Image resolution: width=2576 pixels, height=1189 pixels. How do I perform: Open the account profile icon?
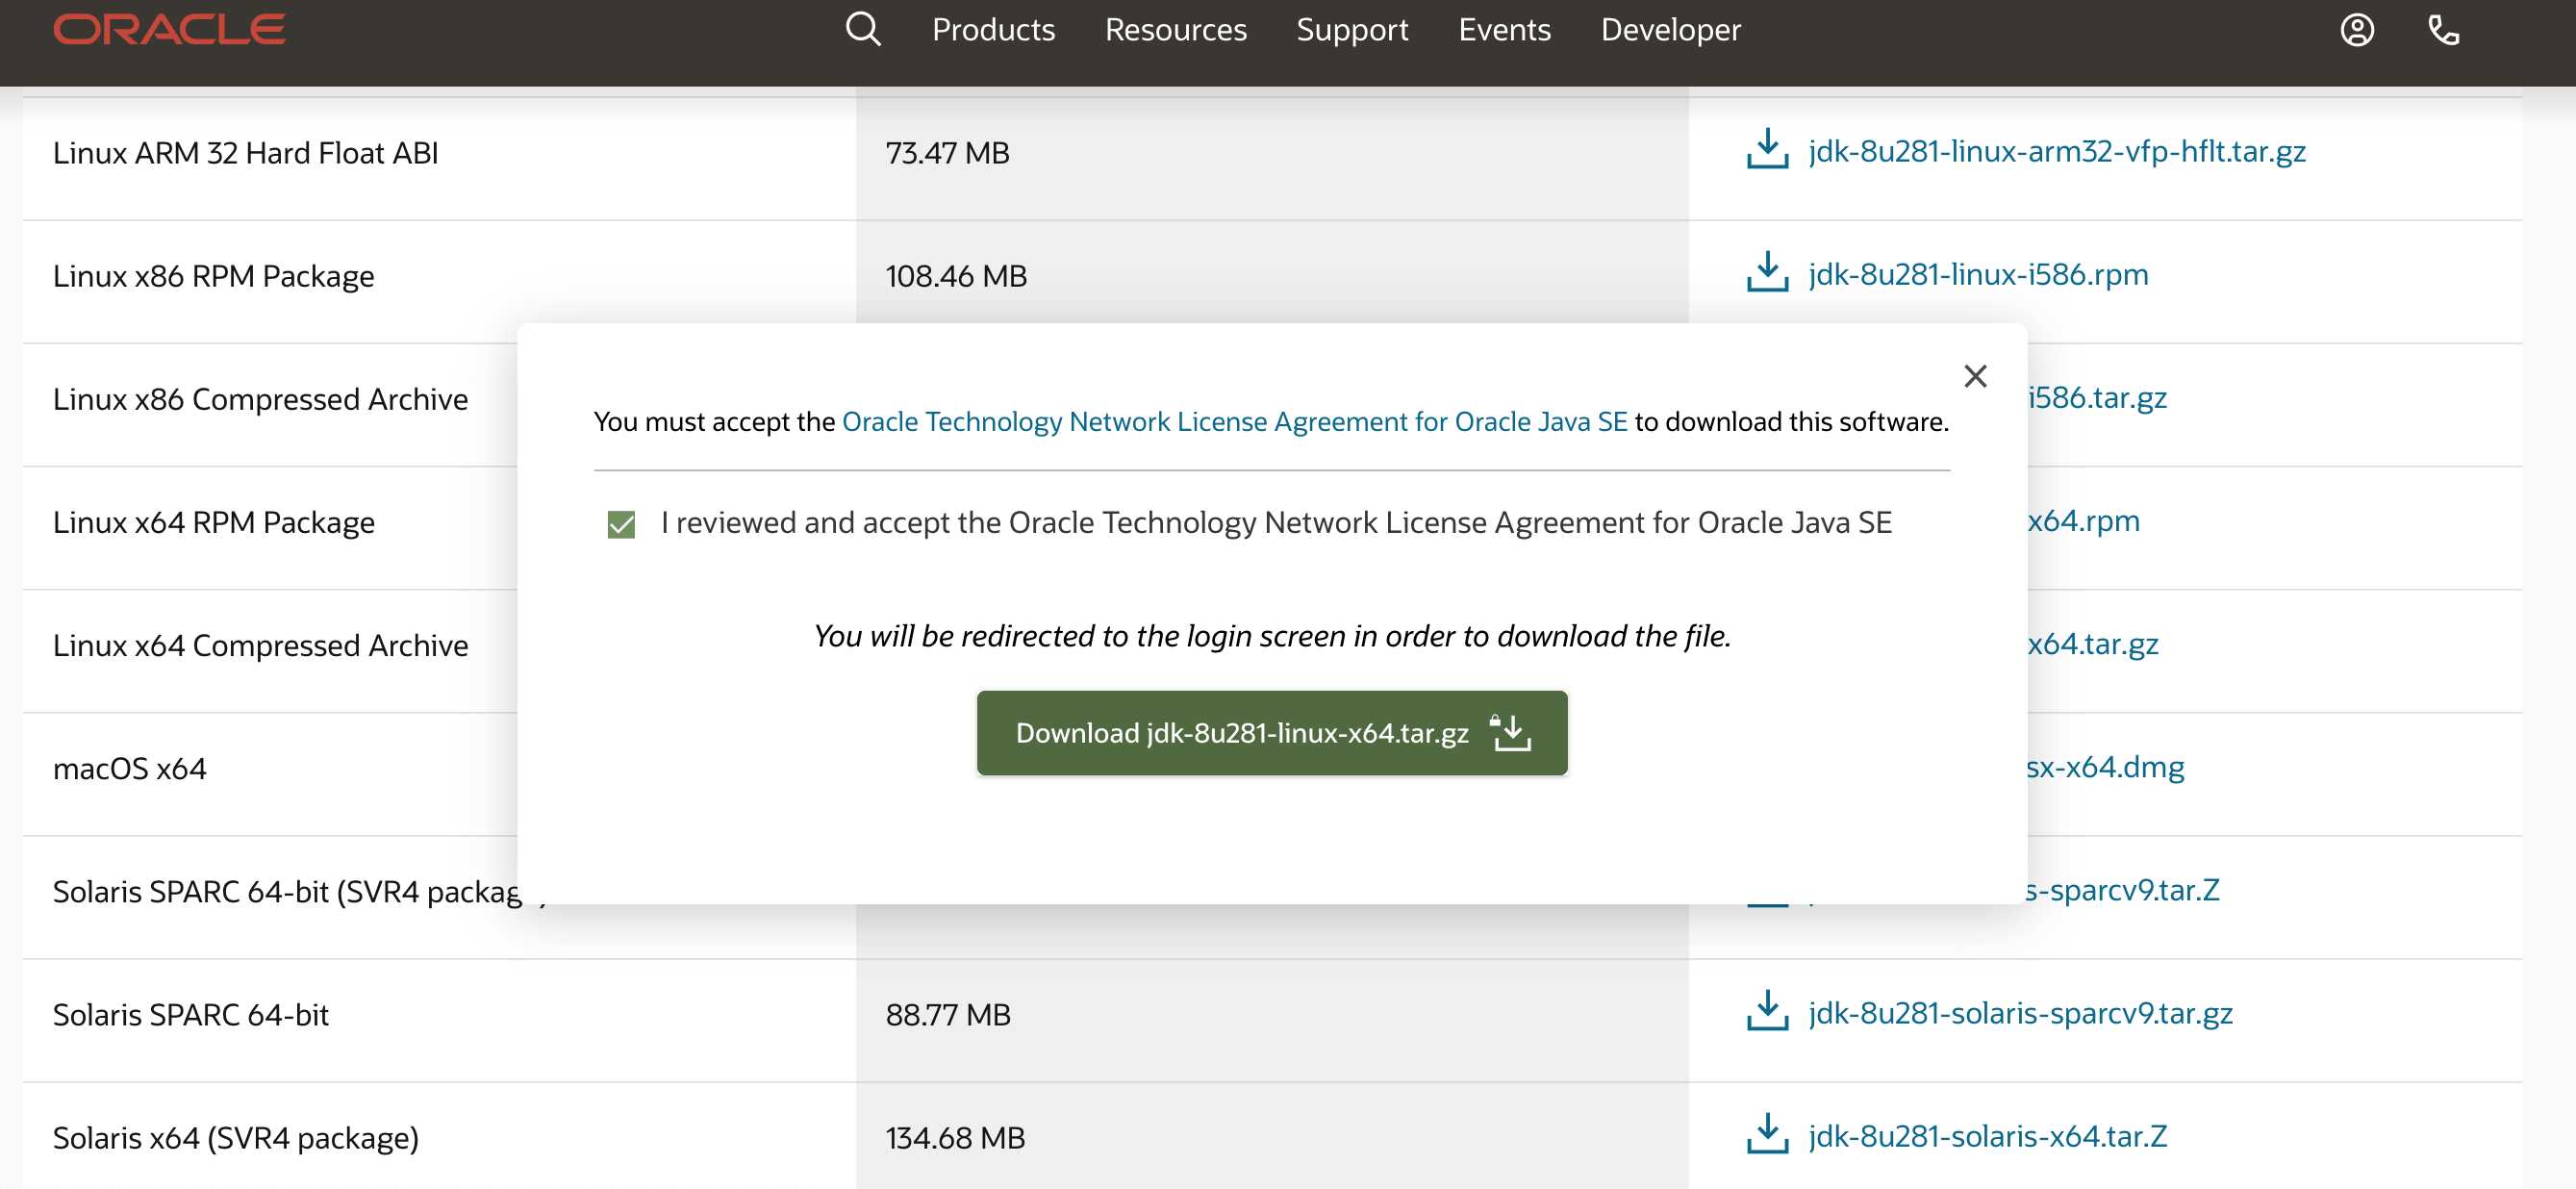(2357, 30)
